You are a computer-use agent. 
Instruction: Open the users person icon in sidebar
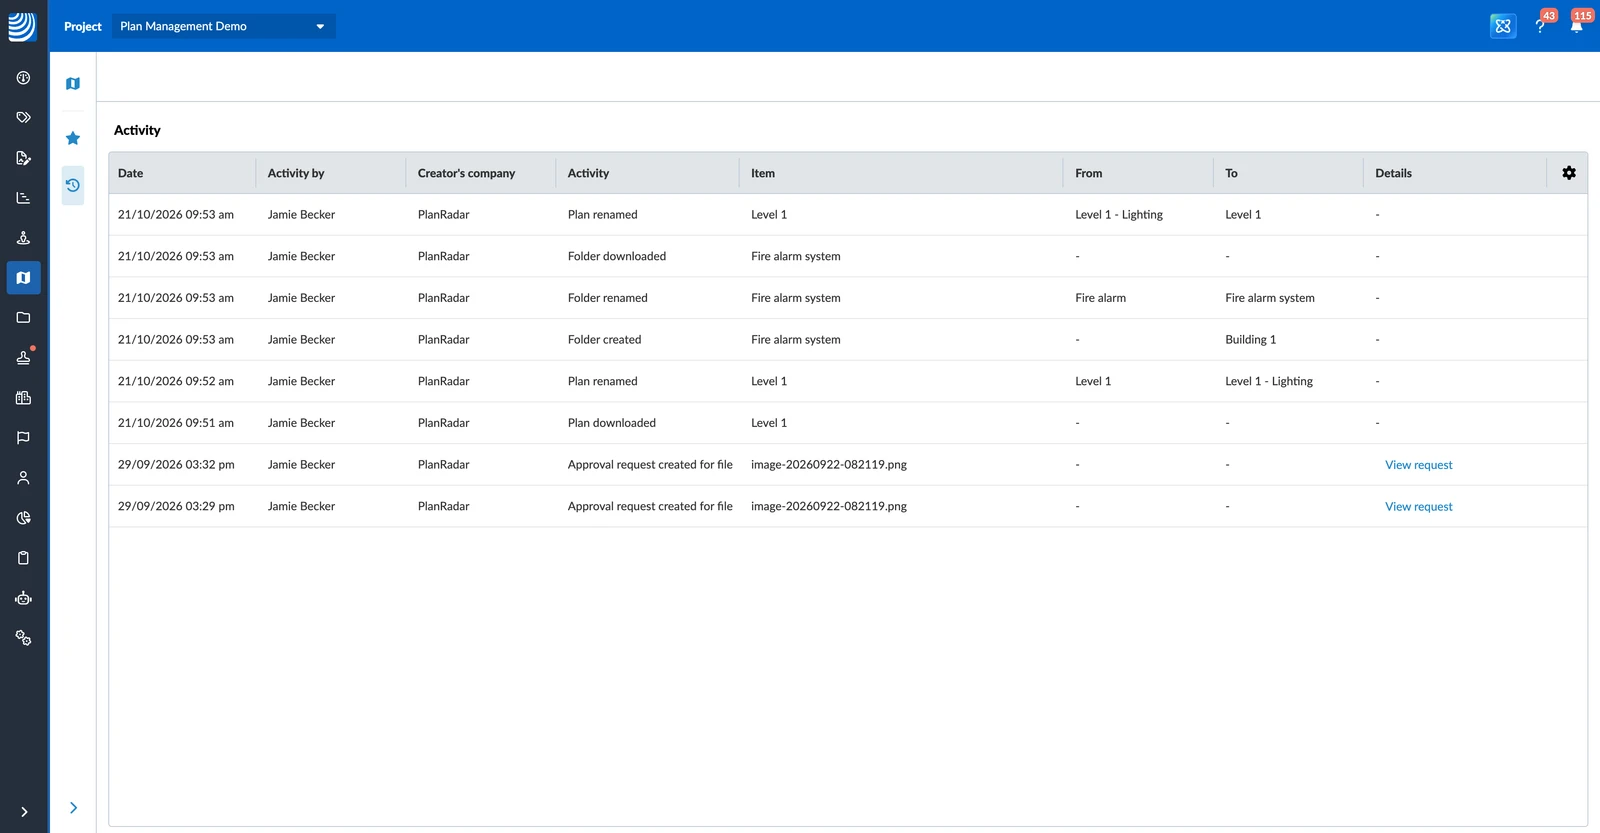pyautogui.click(x=23, y=478)
